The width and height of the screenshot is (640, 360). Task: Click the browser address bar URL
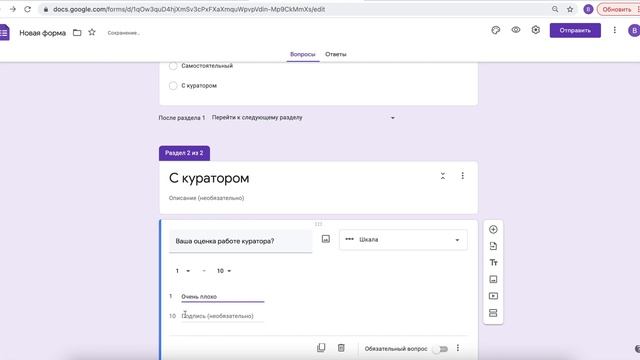(189, 9)
